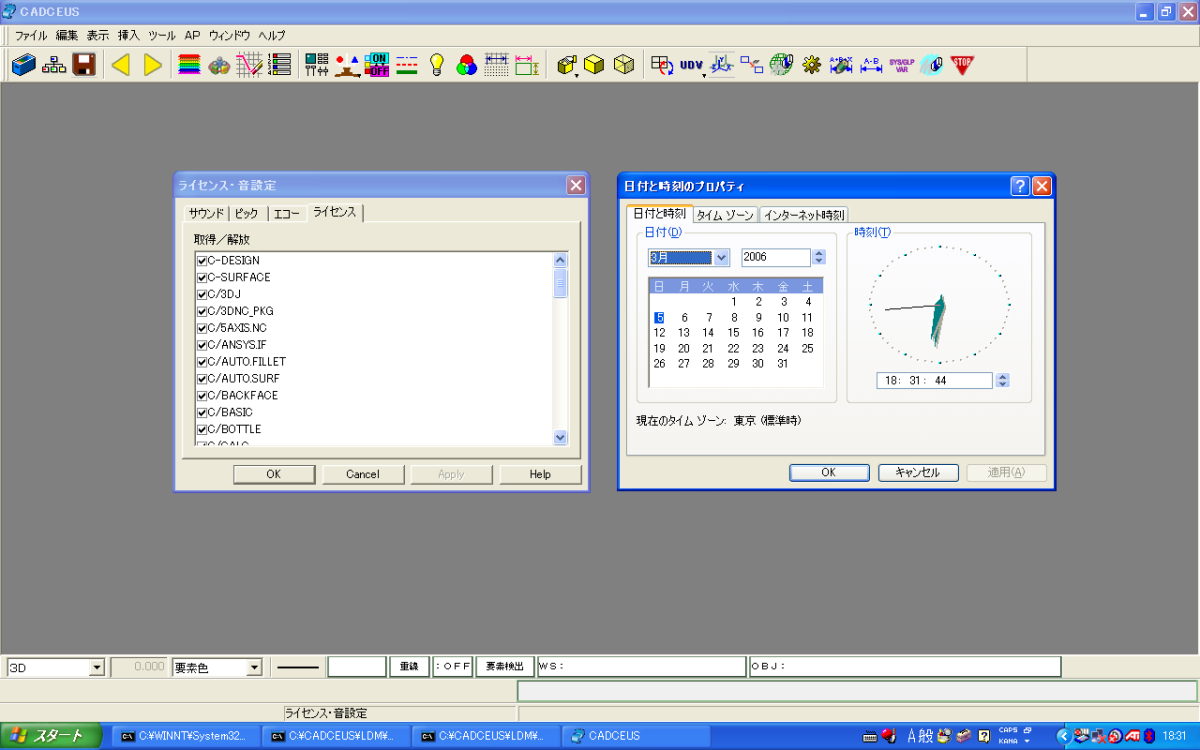This screenshot has width=1200, height=750.
Task: Click the license list scroll down arrow
Action: coord(560,437)
